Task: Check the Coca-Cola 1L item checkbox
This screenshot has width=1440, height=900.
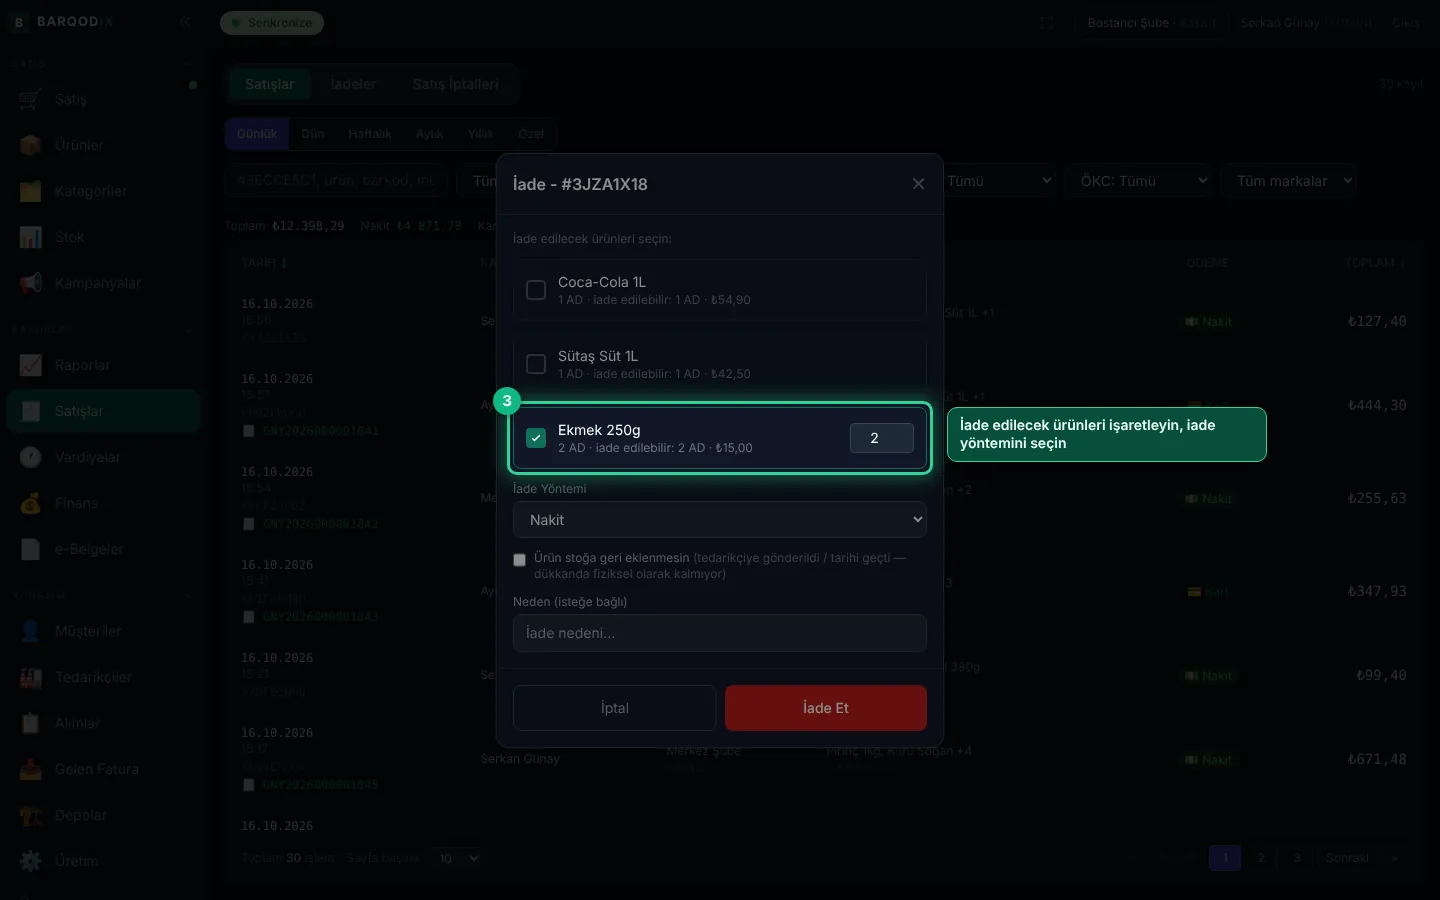Action: coord(536,290)
